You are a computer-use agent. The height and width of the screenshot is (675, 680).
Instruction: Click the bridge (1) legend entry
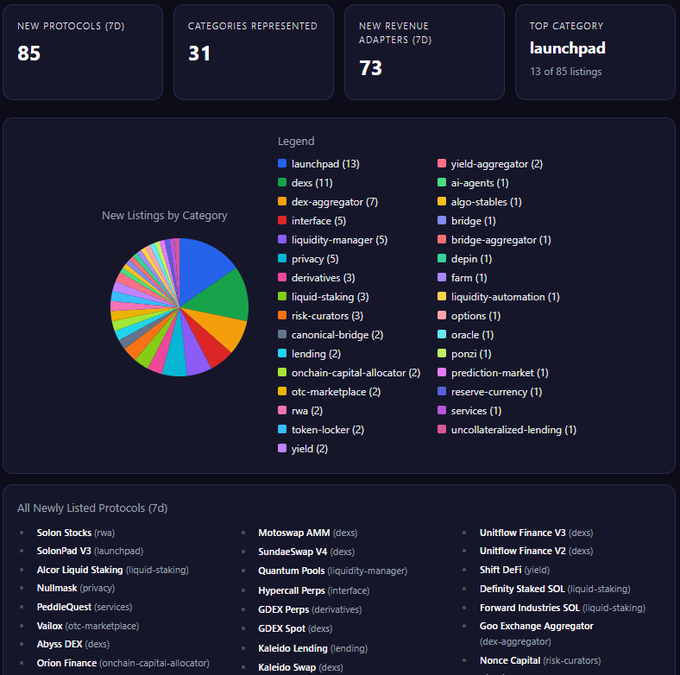click(467, 221)
